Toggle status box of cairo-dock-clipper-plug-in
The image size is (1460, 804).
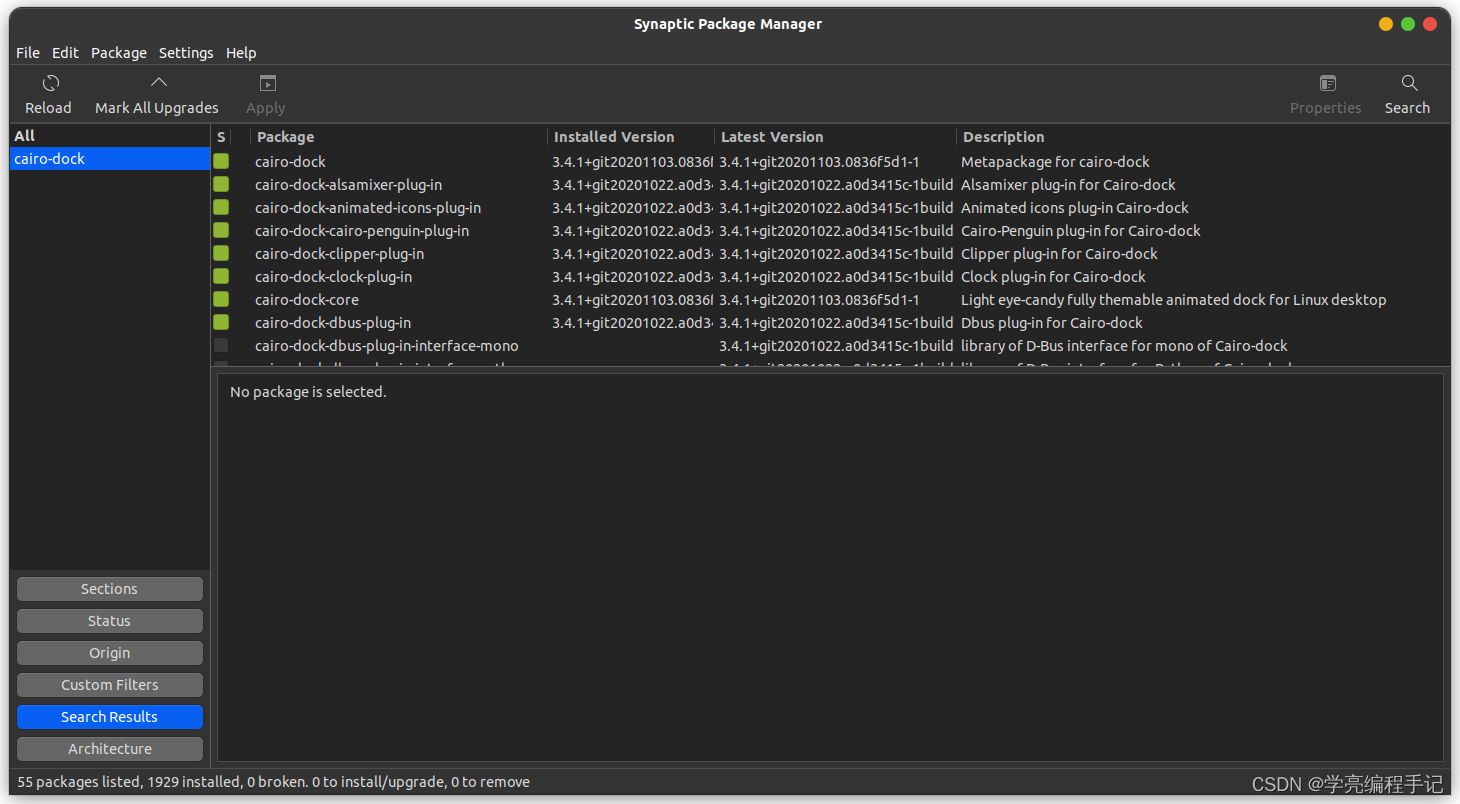point(221,253)
